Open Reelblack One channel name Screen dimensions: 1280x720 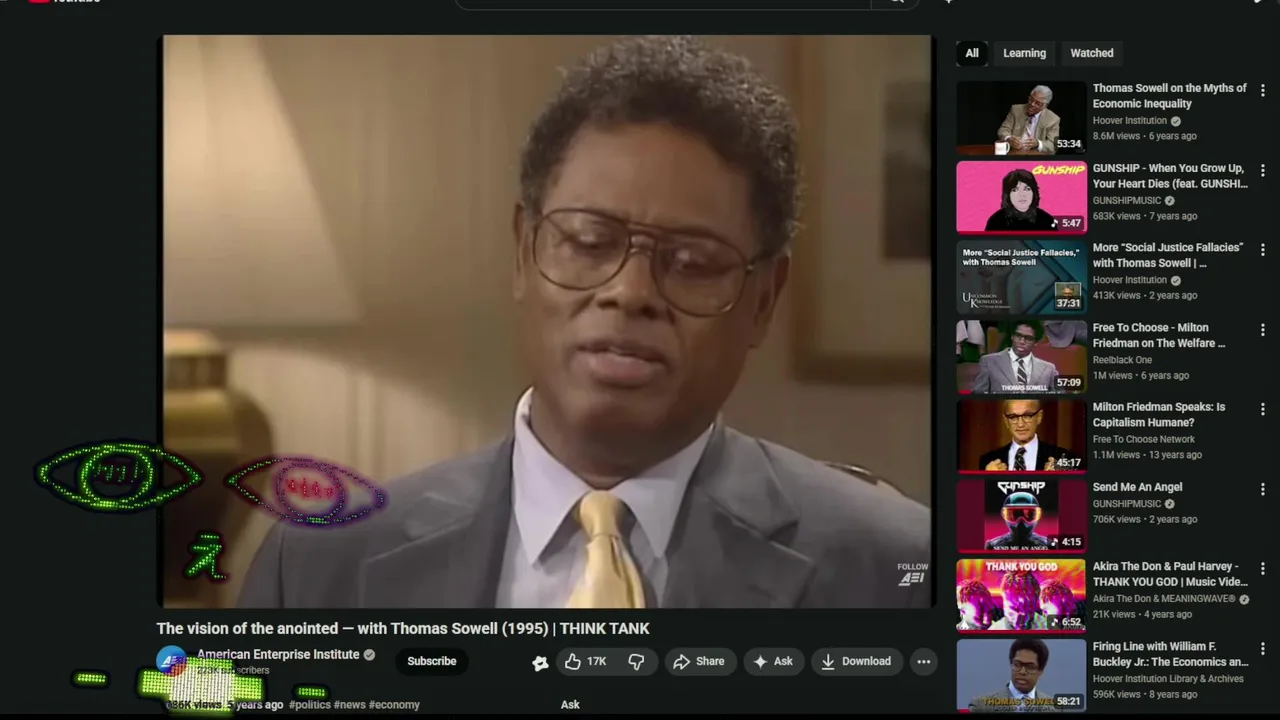[1122, 360]
